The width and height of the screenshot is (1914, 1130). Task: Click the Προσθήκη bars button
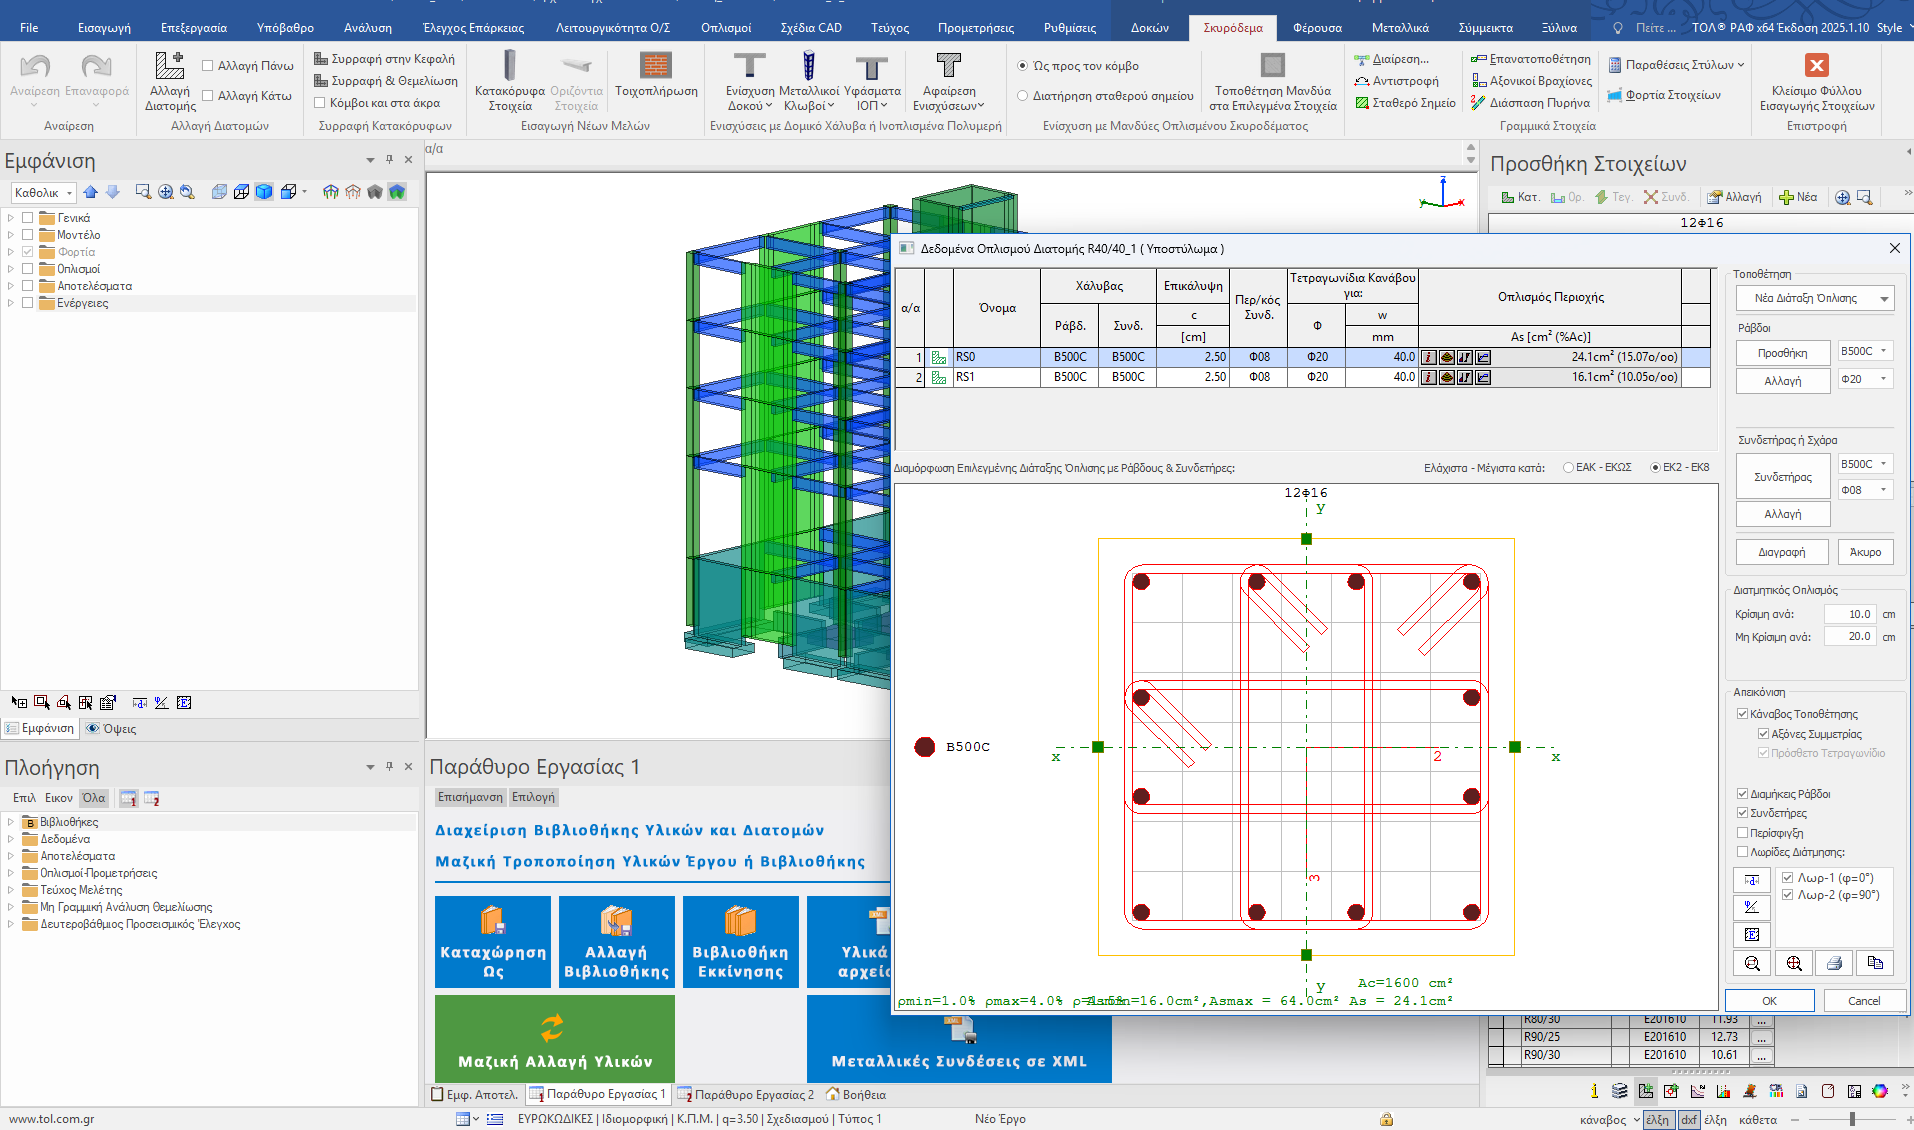(1782, 353)
